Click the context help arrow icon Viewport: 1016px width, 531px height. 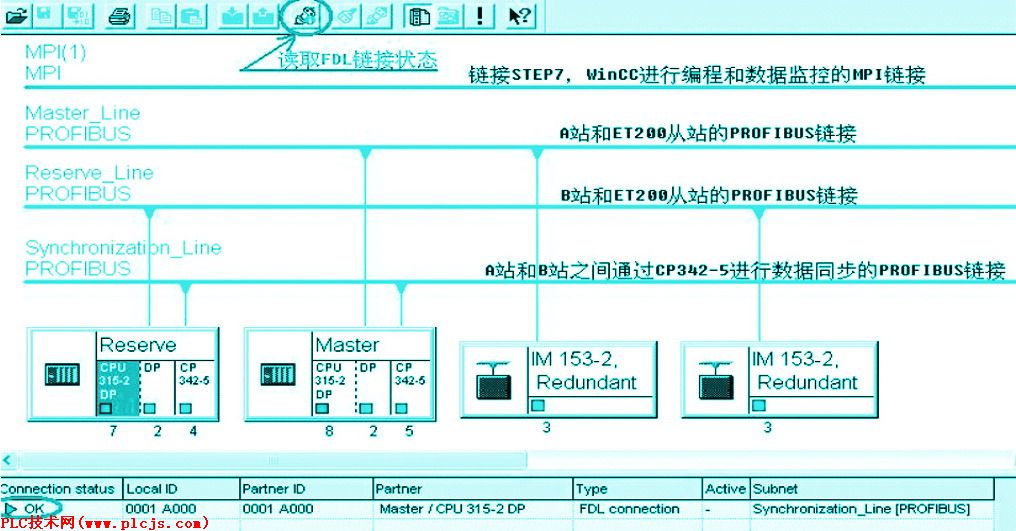[x=520, y=16]
